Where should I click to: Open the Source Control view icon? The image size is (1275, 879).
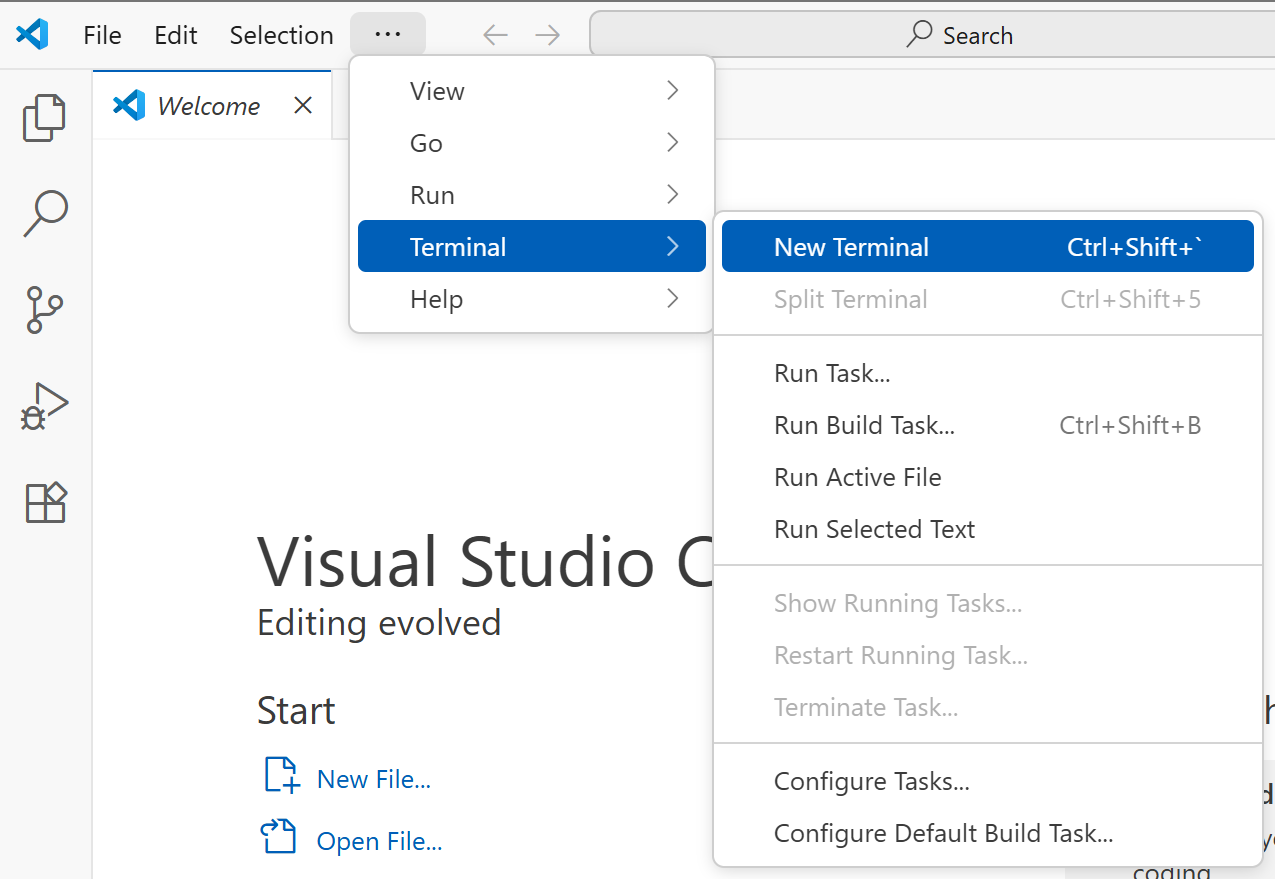tap(44, 310)
